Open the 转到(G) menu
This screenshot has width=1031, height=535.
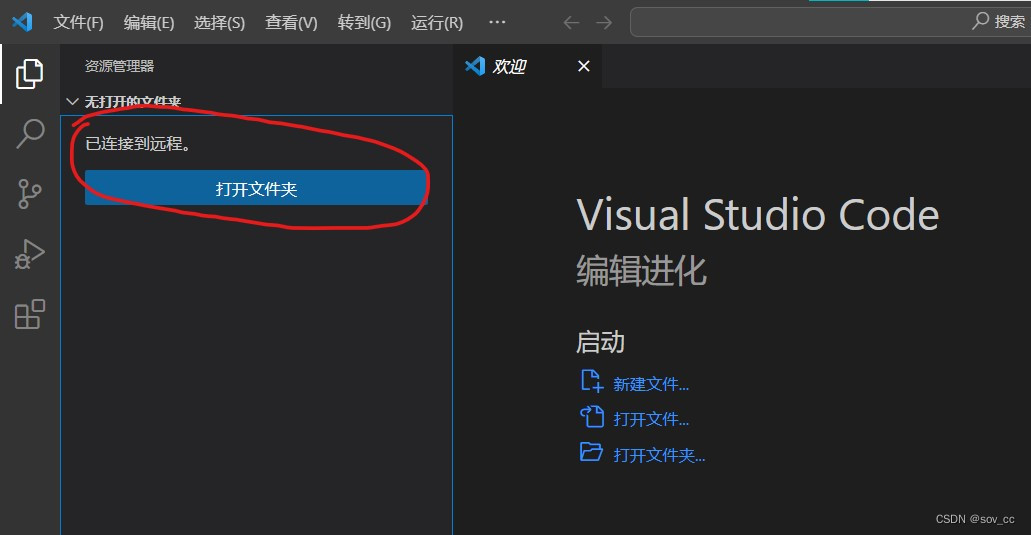[364, 23]
